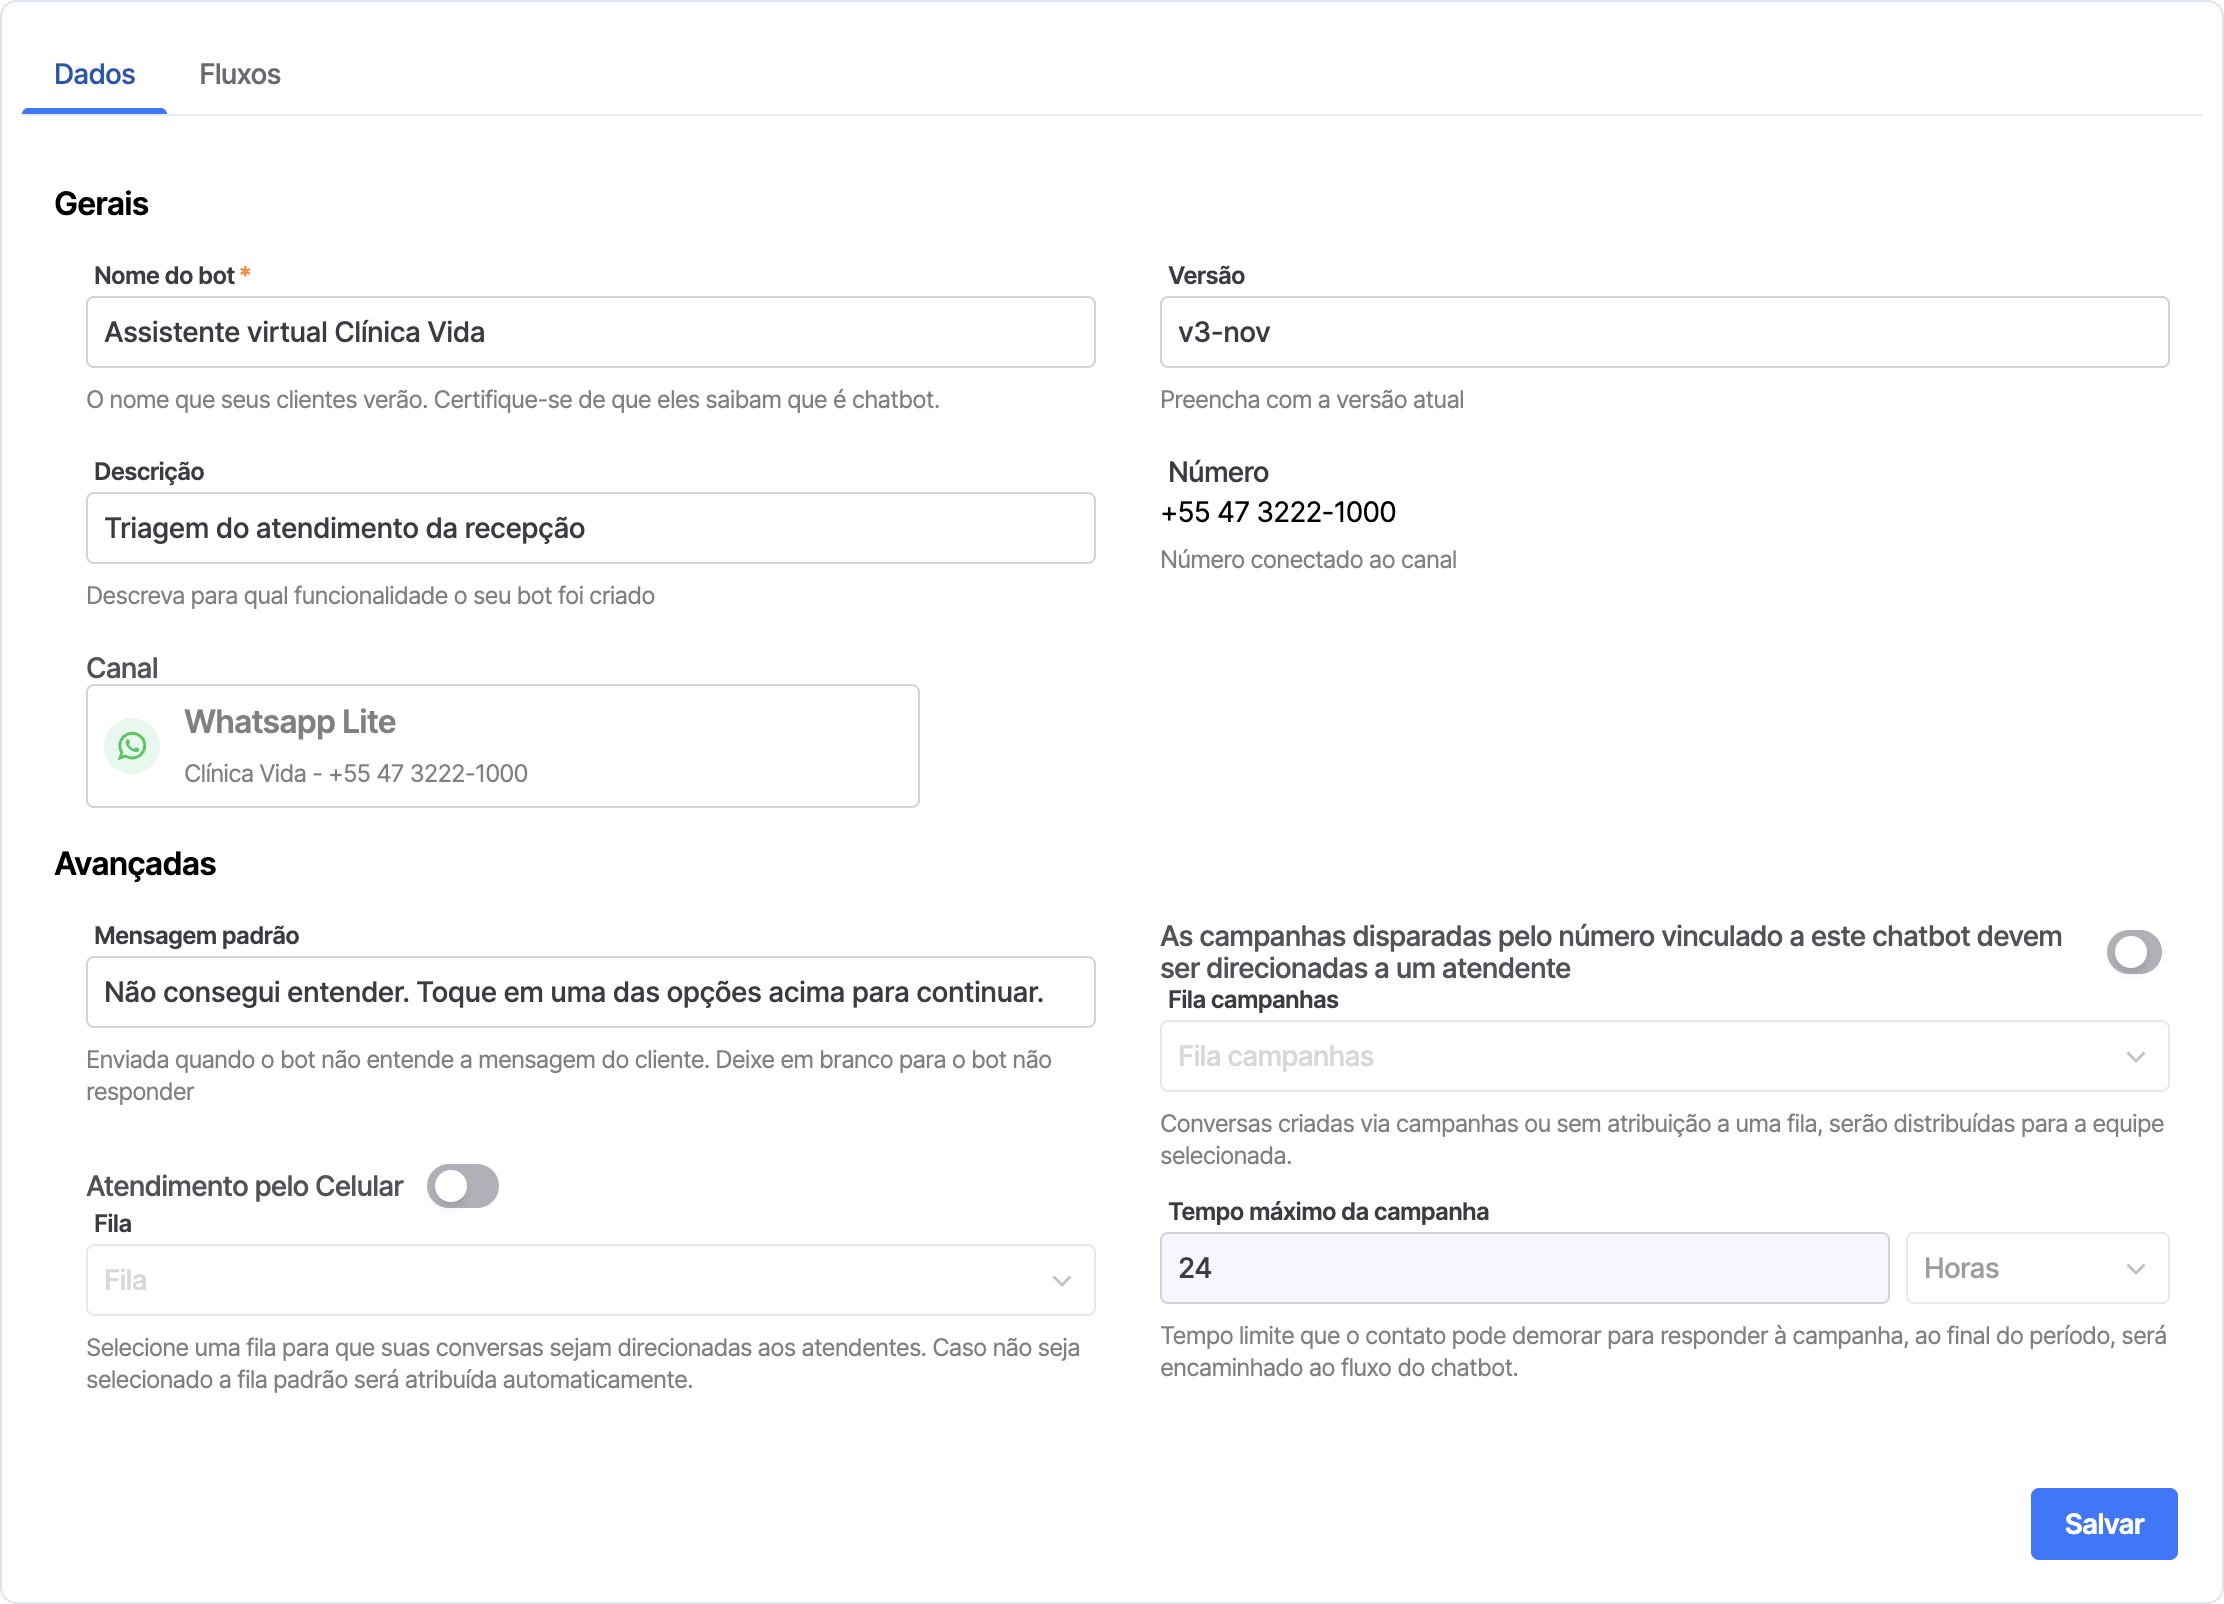The width and height of the screenshot is (2224, 1604).
Task: Open the Fila dropdown under Atendimento pelo Celular
Action: click(x=591, y=1280)
